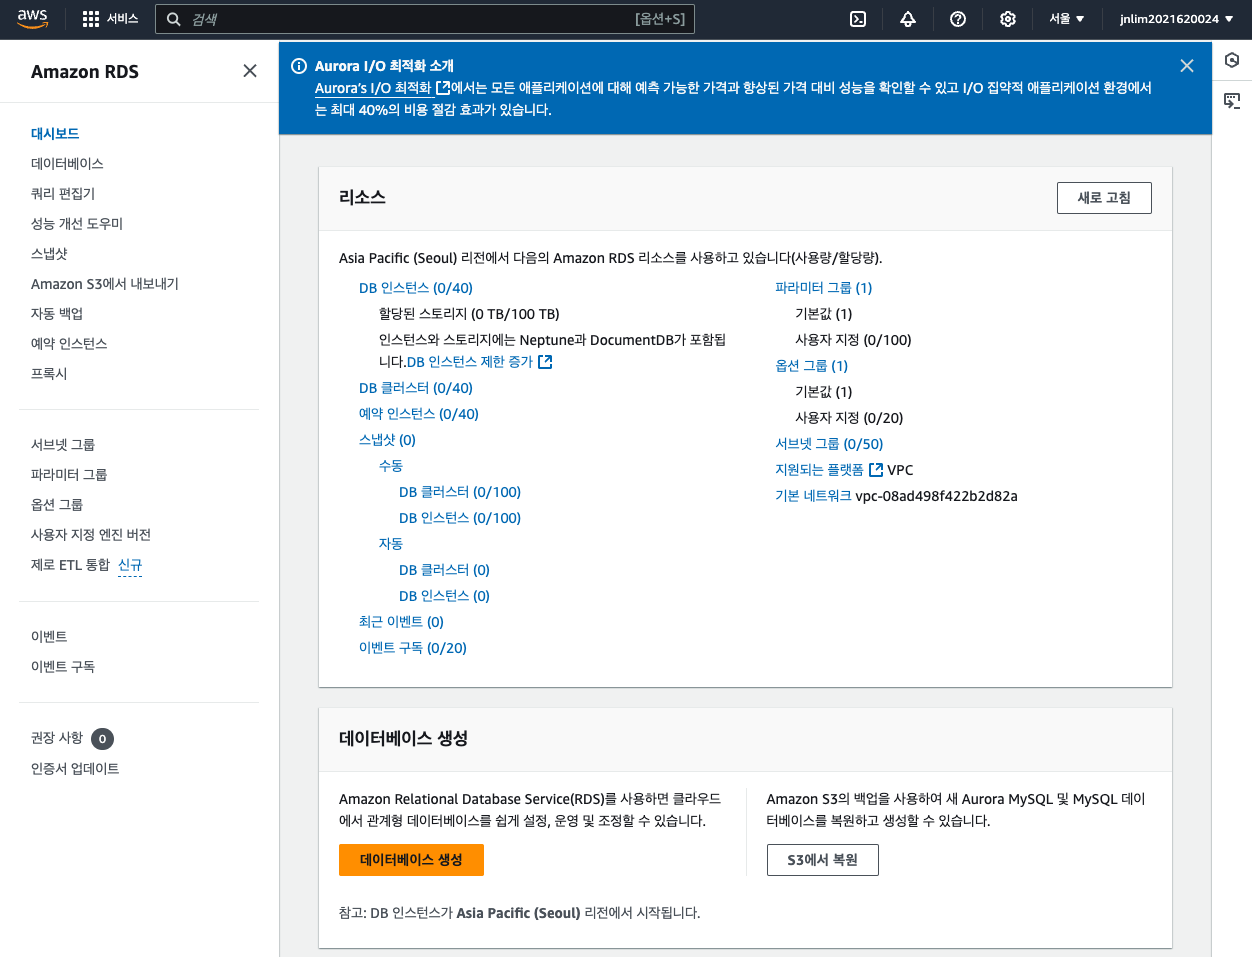This screenshot has height=957, width=1252.
Task: Open the 파라미터 그룹 (1) link
Action: (824, 288)
